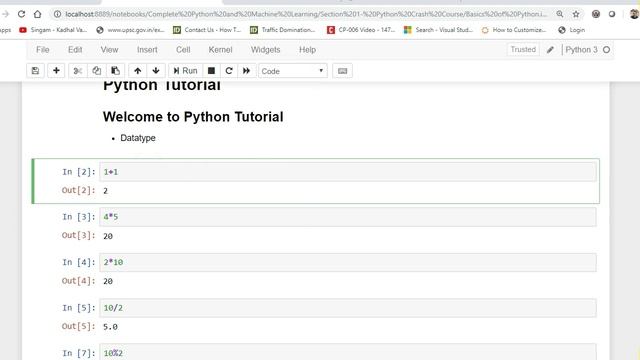Screen dimensions: 640x360
Task: Click the In [5]: prompt label
Action: [79, 308]
